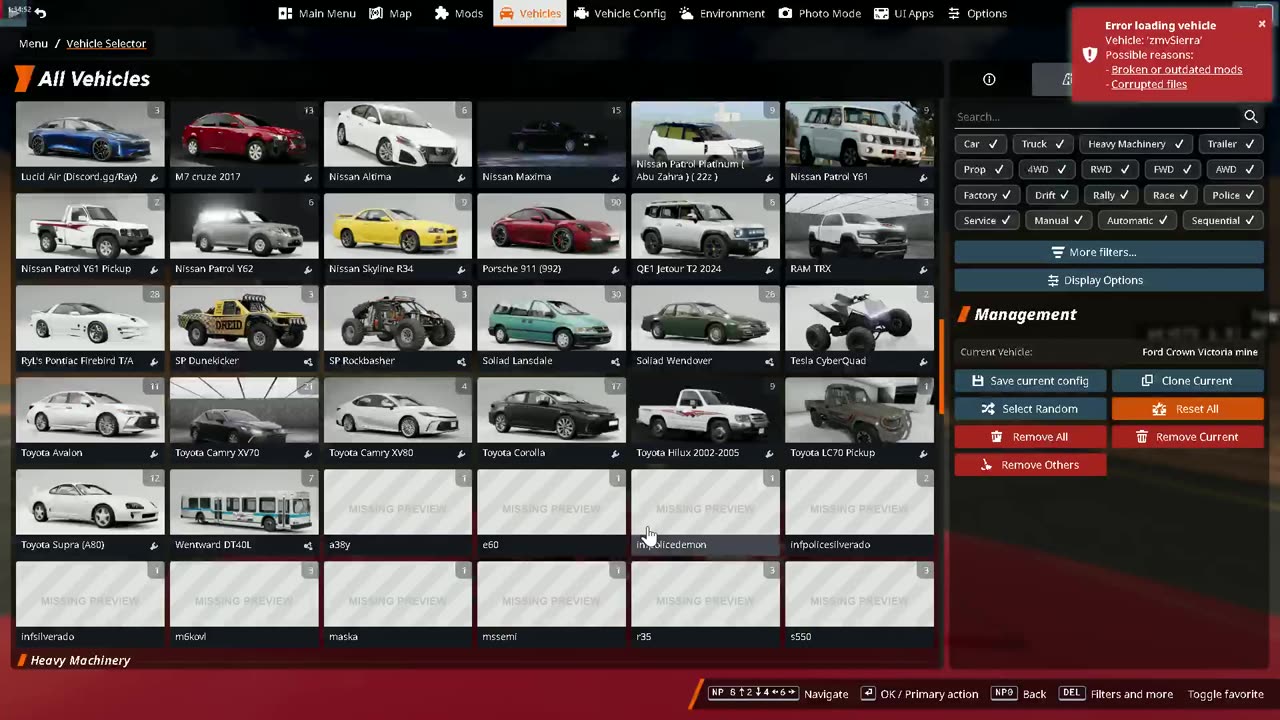Expand the More filters section
Viewport: 1280px width, 720px height.
tap(1108, 252)
